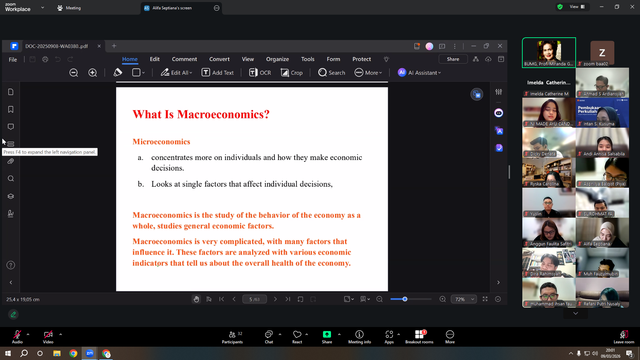Click Add Text tool
Screen dimensions: 640x360
pos(218,73)
